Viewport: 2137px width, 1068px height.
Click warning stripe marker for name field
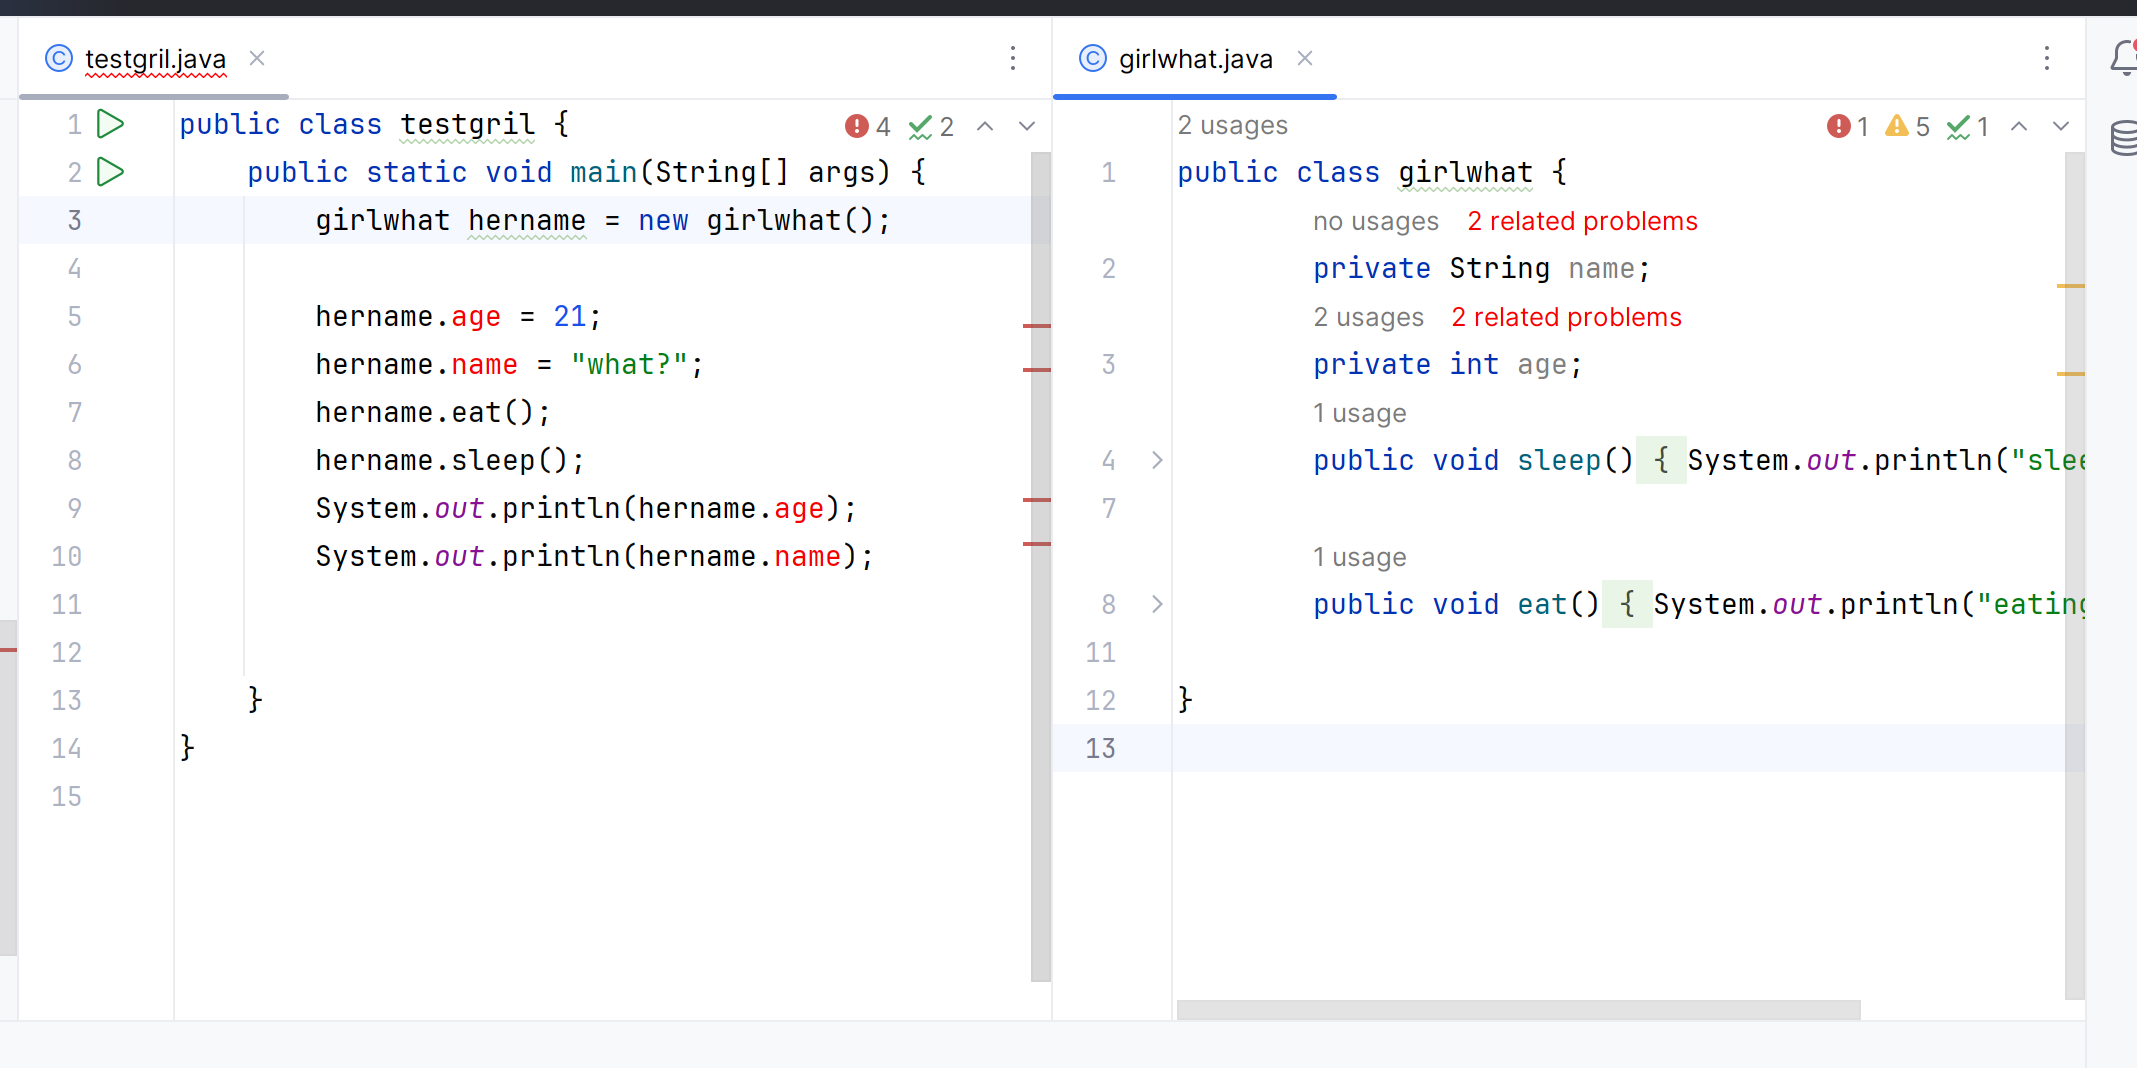pyautogui.click(x=2071, y=286)
